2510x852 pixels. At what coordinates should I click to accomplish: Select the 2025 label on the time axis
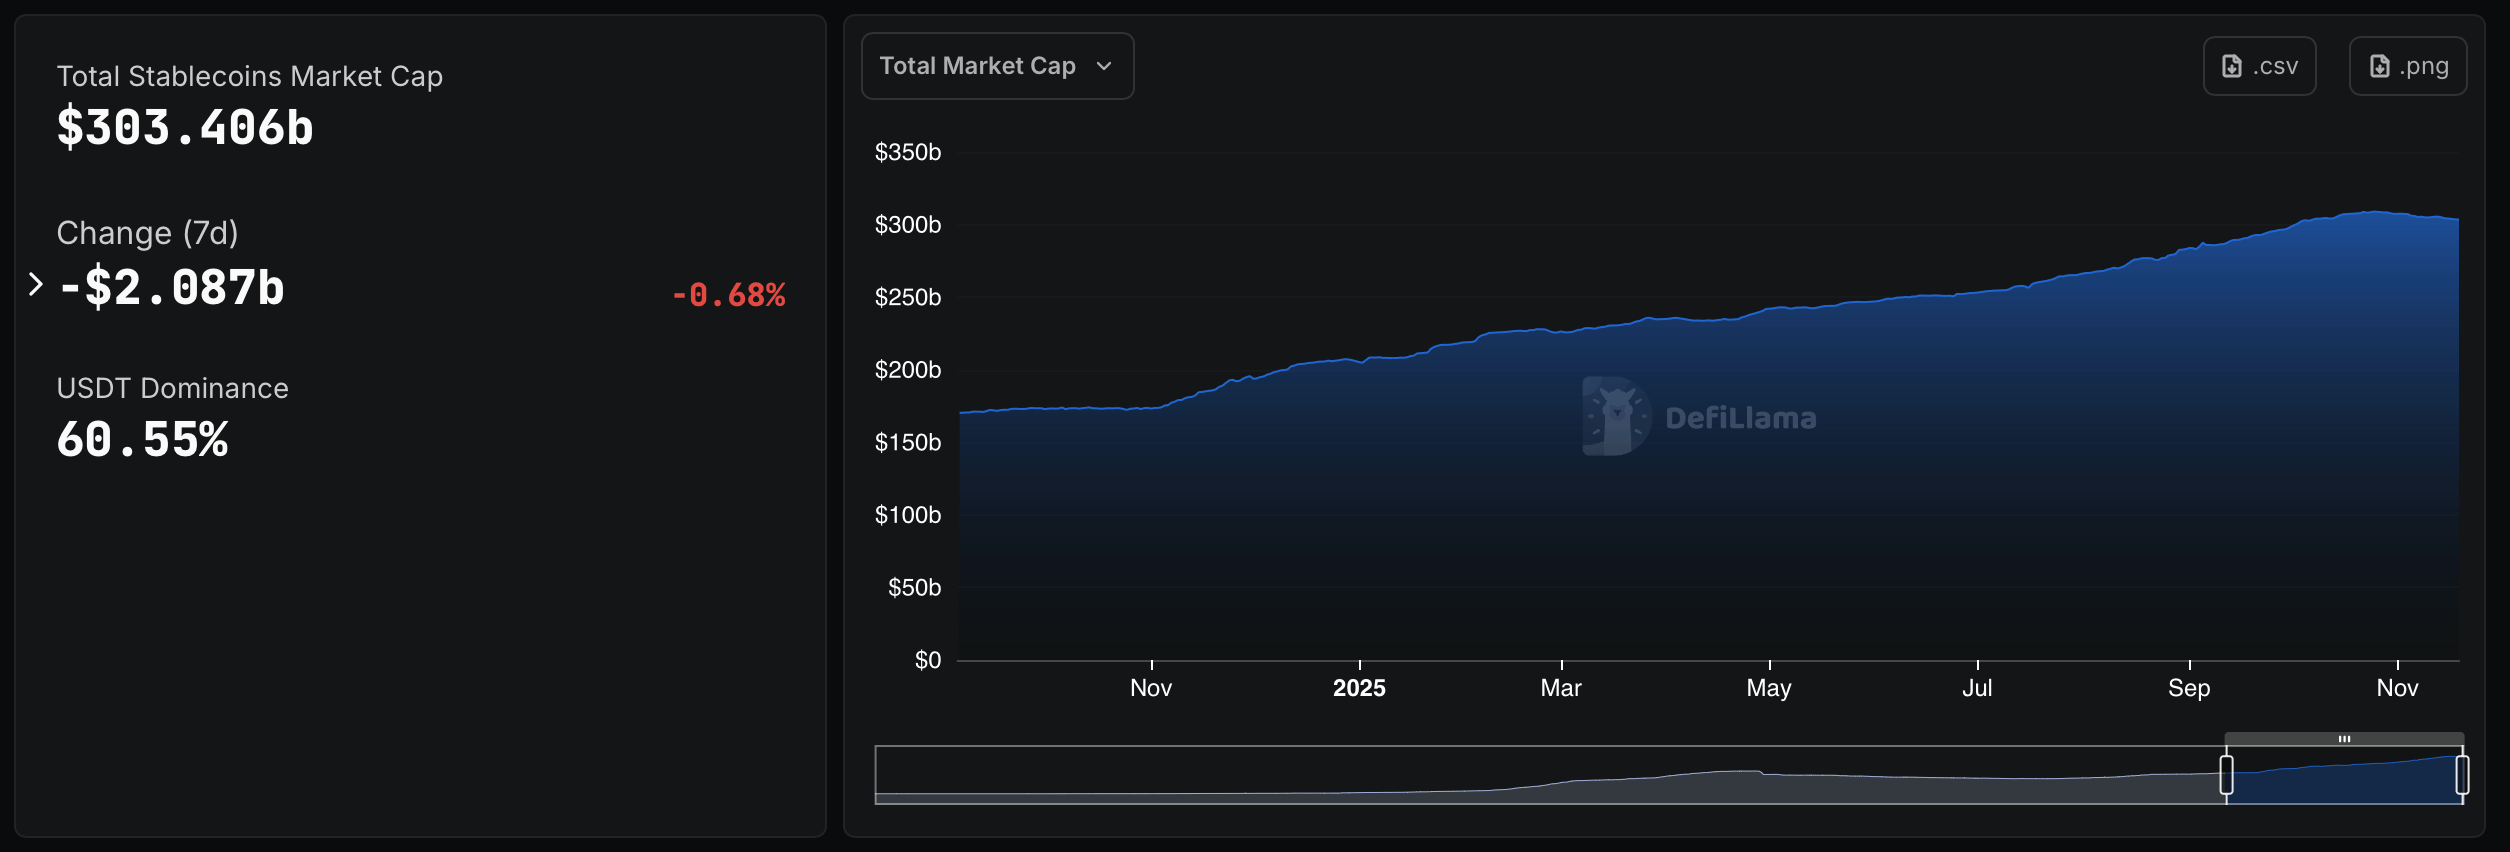[1359, 688]
